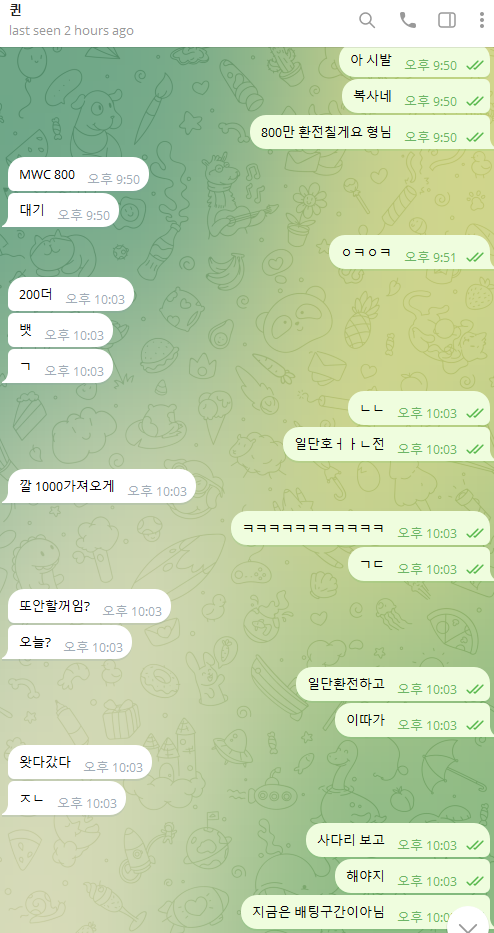Select the 'MWC 800' message bubble
Viewport: 494px width, 933px height.
pyautogui.click(x=78, y=174)
